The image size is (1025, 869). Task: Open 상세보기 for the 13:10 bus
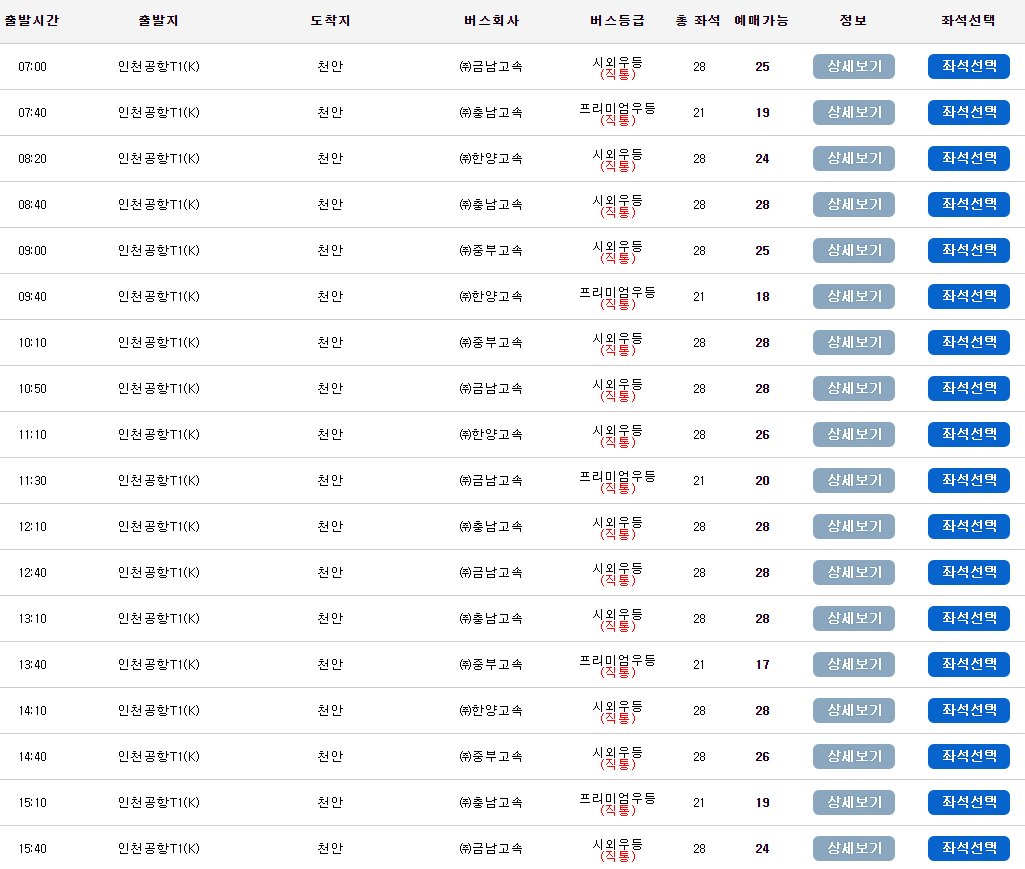854,619
